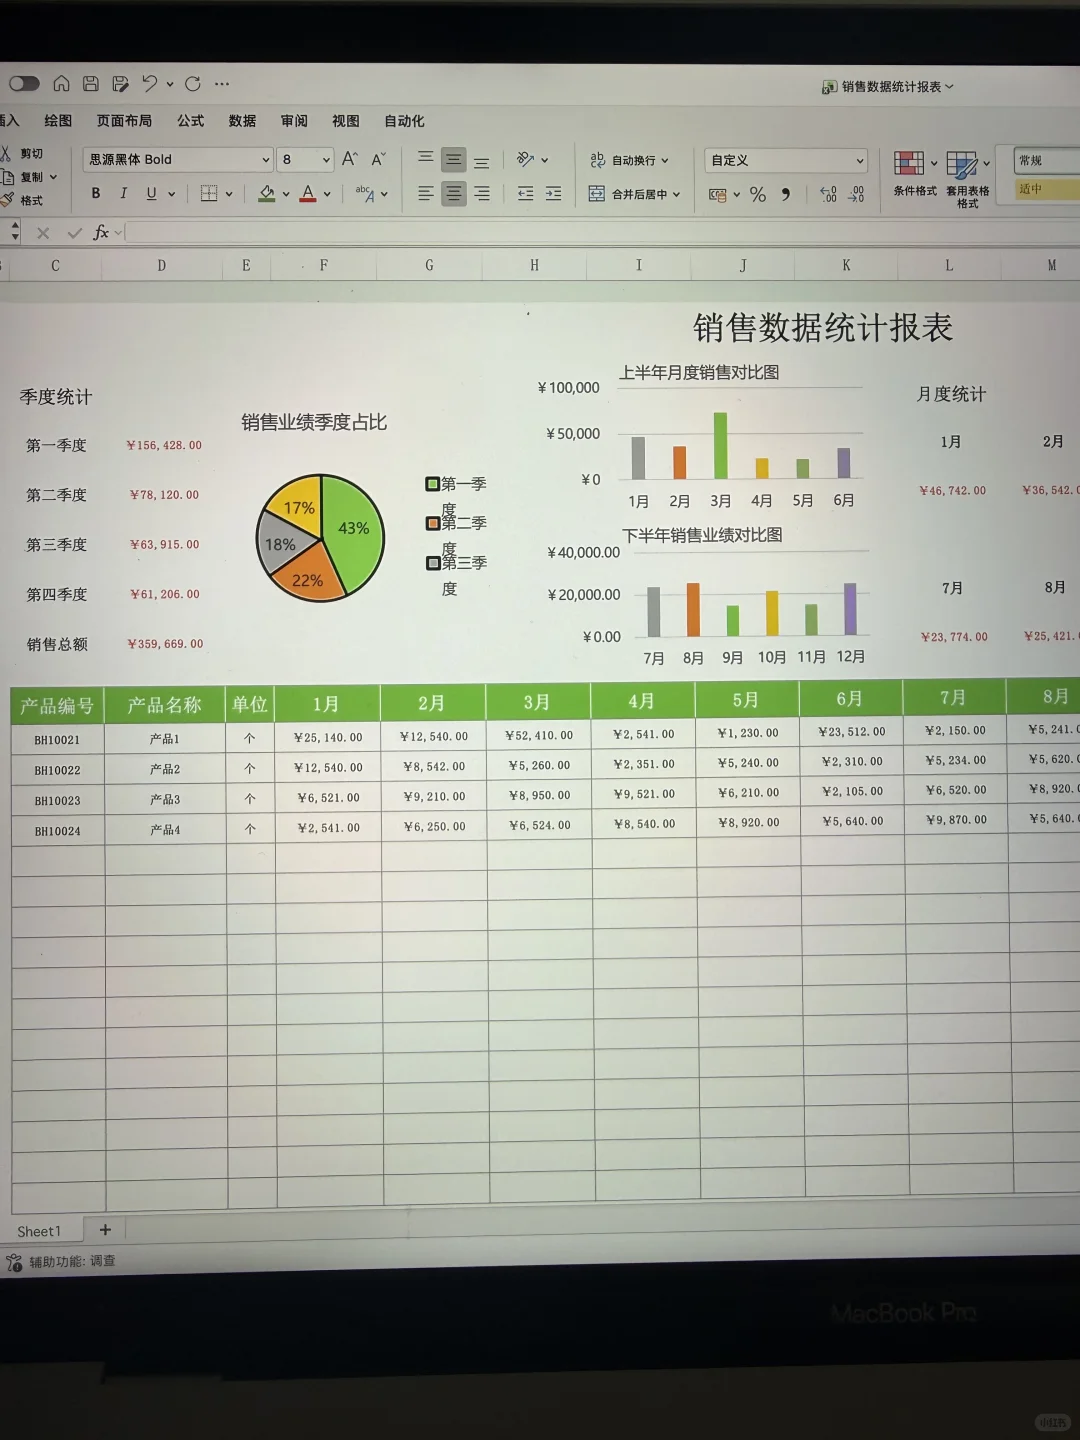1080x1440 pixels.
Task: Open the border style dropdown
Action: point(228,193)
